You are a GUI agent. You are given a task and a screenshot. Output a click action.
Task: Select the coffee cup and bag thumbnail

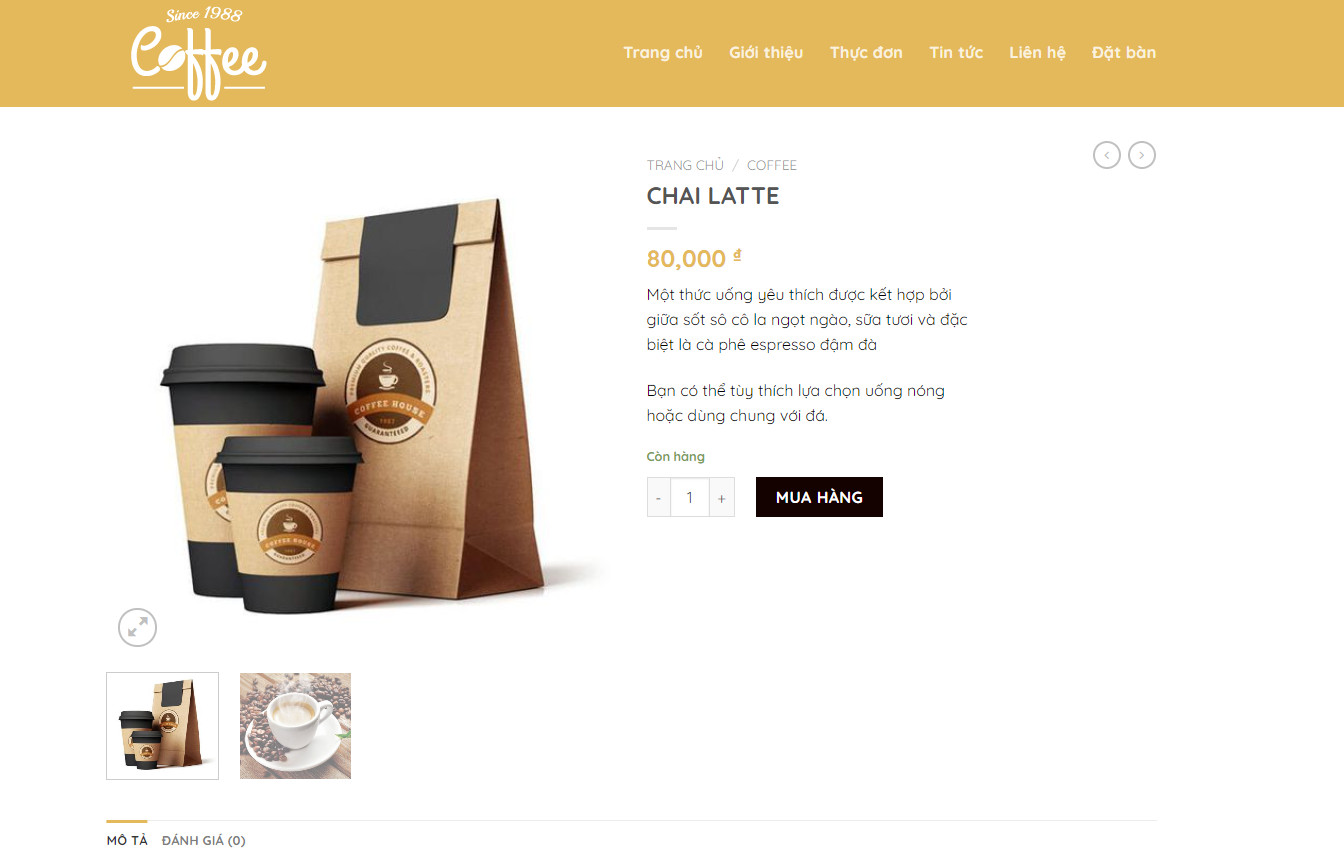[x=162, y=726]
